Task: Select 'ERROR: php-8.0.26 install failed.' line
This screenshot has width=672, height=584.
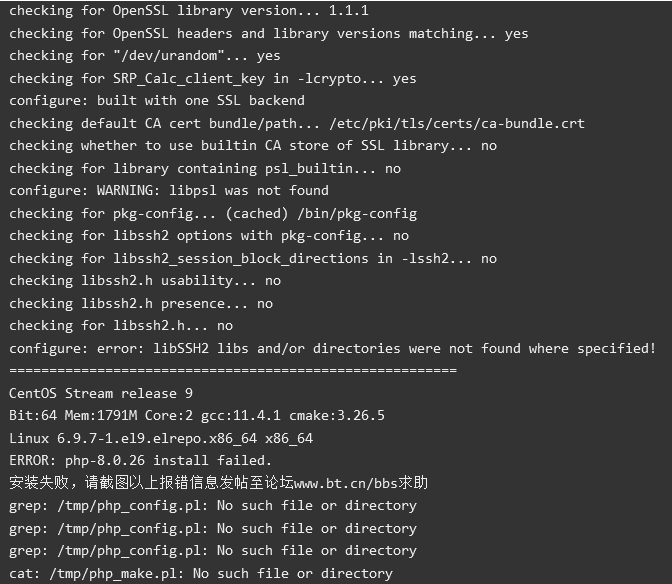Action: click(x=141, y=461)
